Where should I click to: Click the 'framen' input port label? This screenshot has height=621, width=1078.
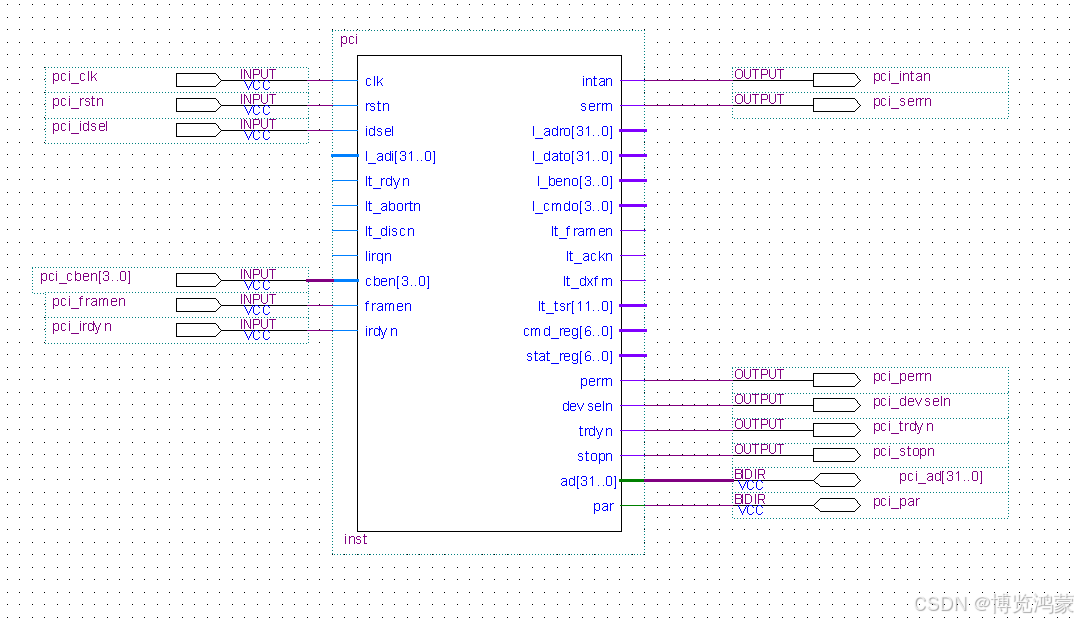point(388,306)
